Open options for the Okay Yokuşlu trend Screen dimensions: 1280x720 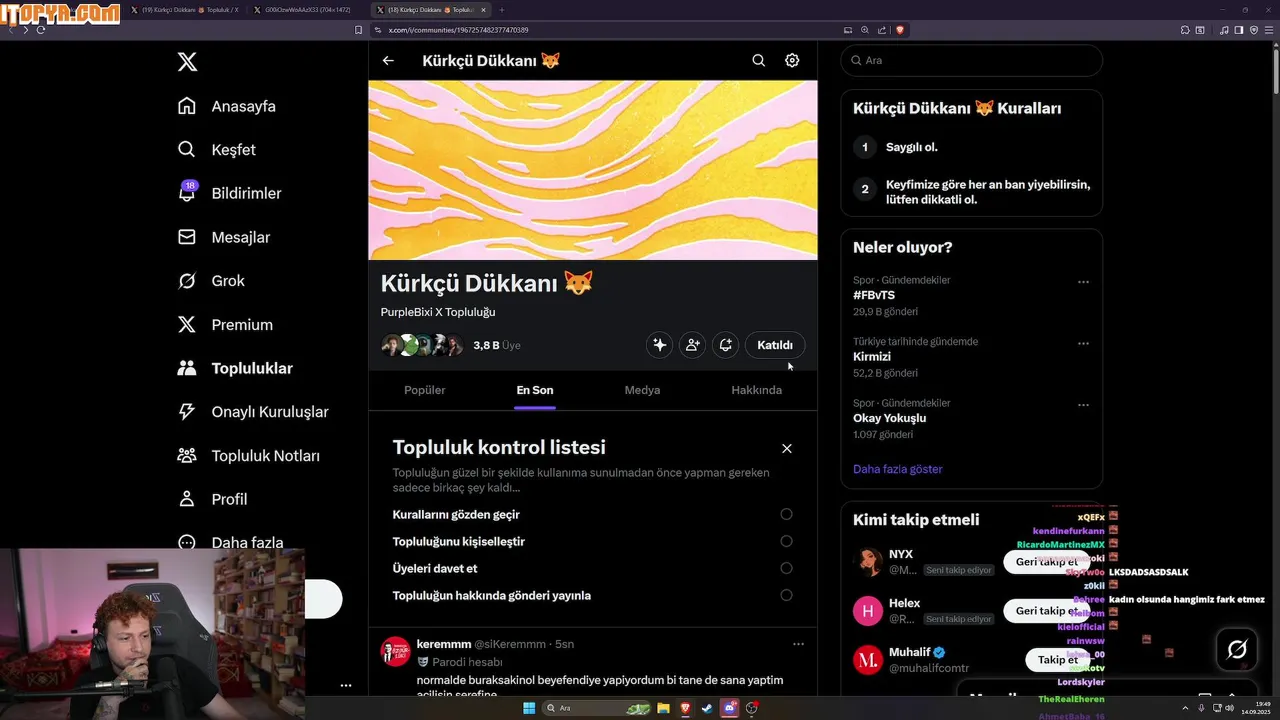click(x=1083, y=405)
